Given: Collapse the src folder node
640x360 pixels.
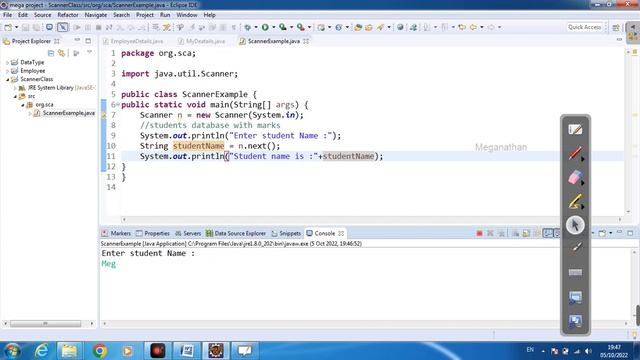Looking at the screenshot, I should 15,96.
